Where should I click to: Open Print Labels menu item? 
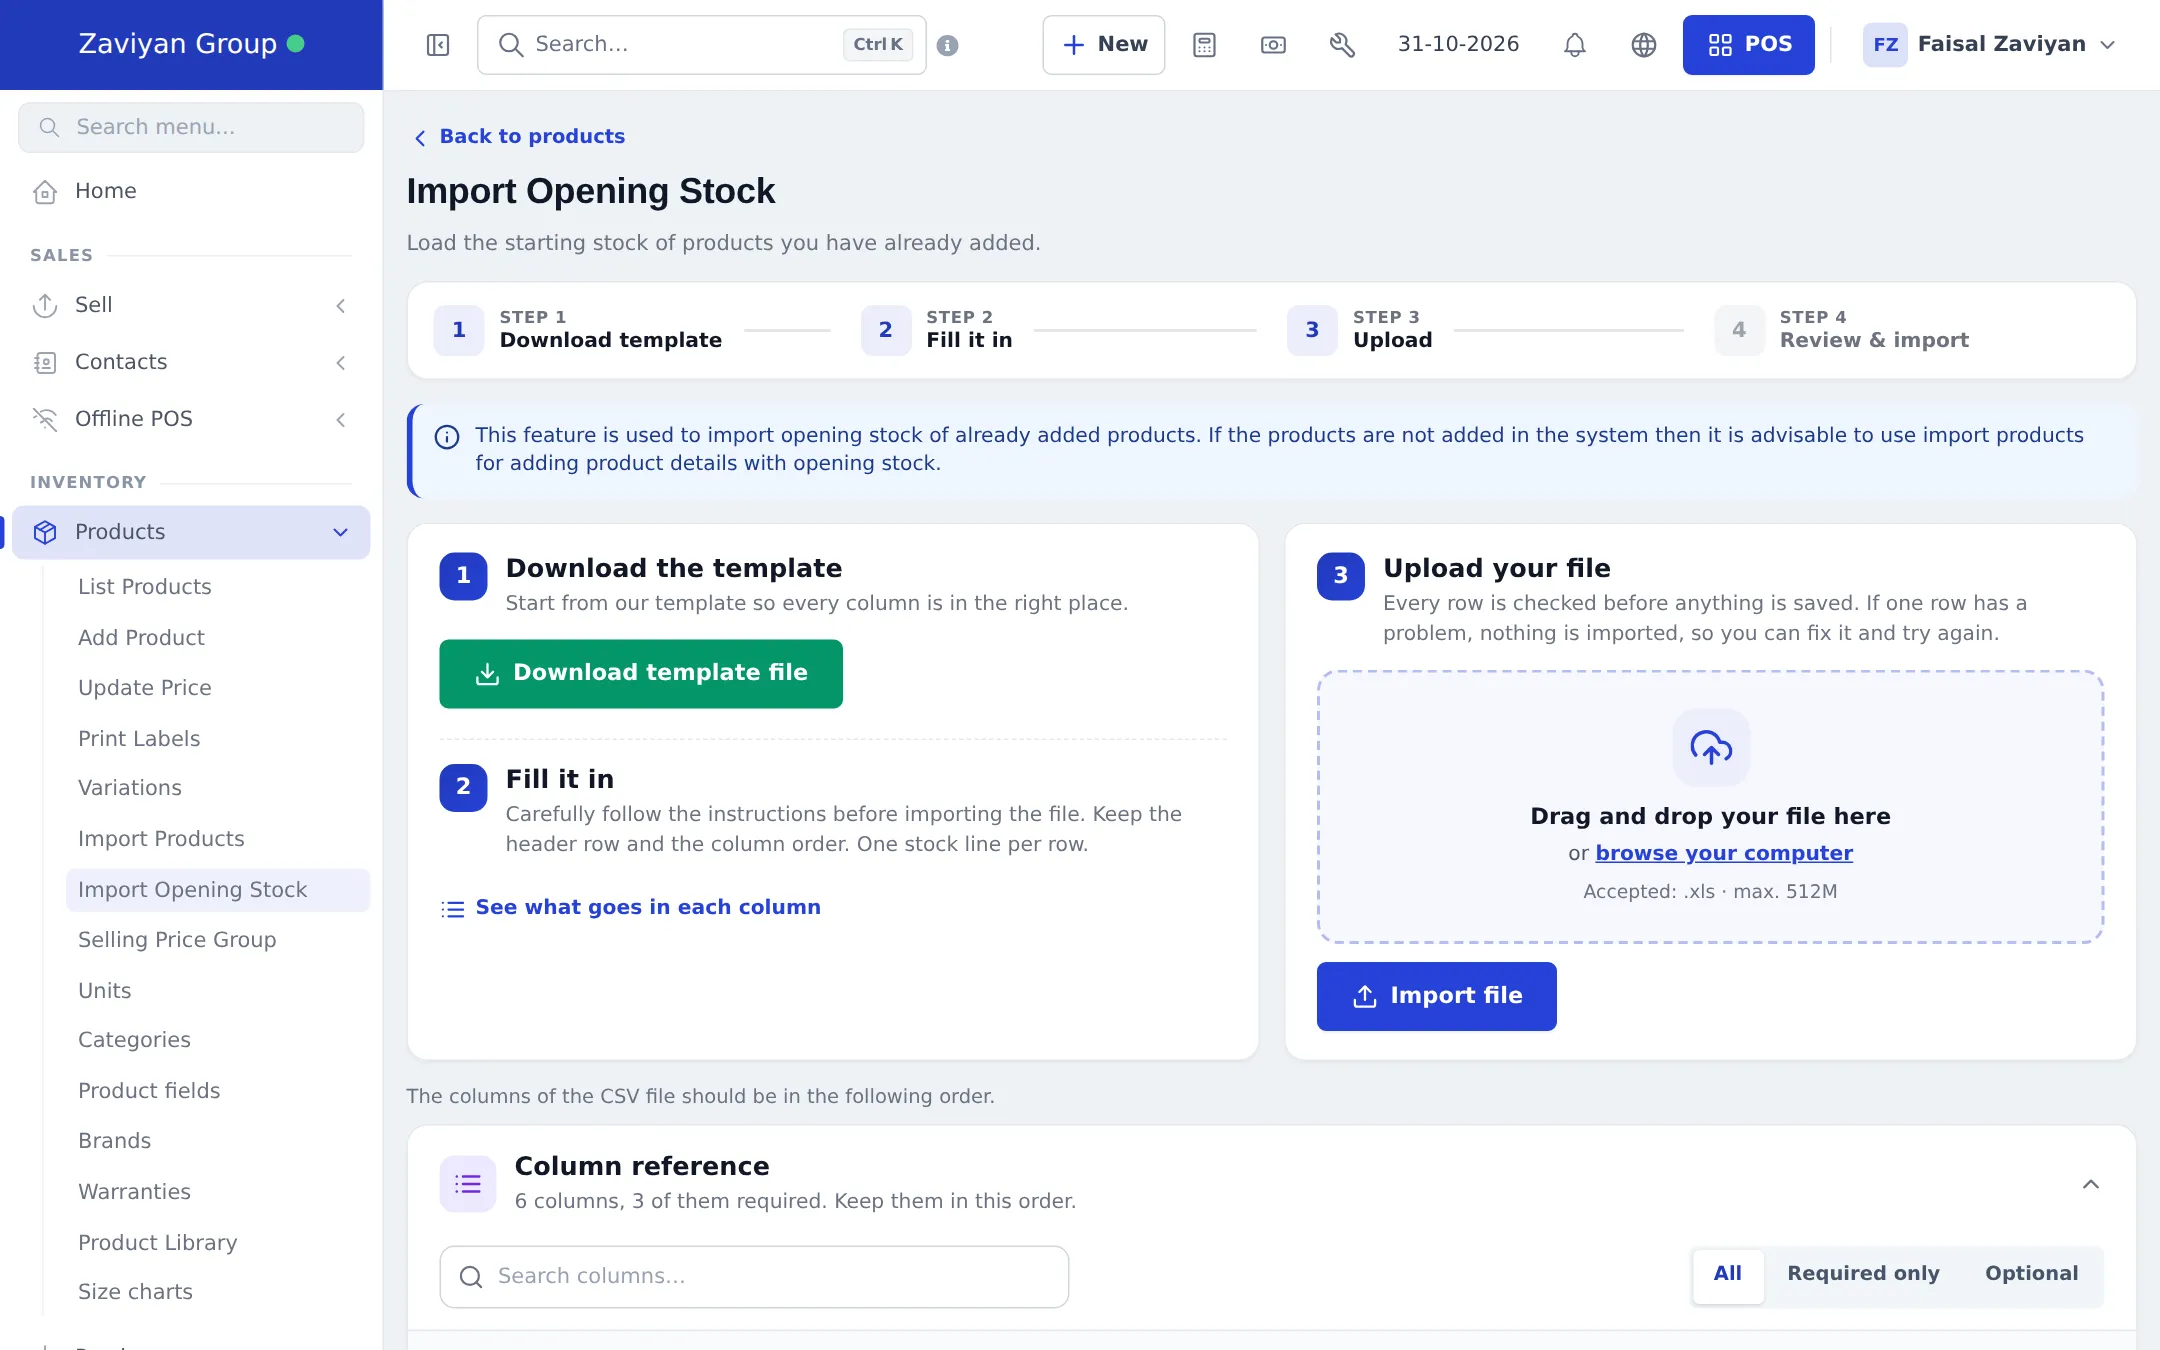(139, 739)
